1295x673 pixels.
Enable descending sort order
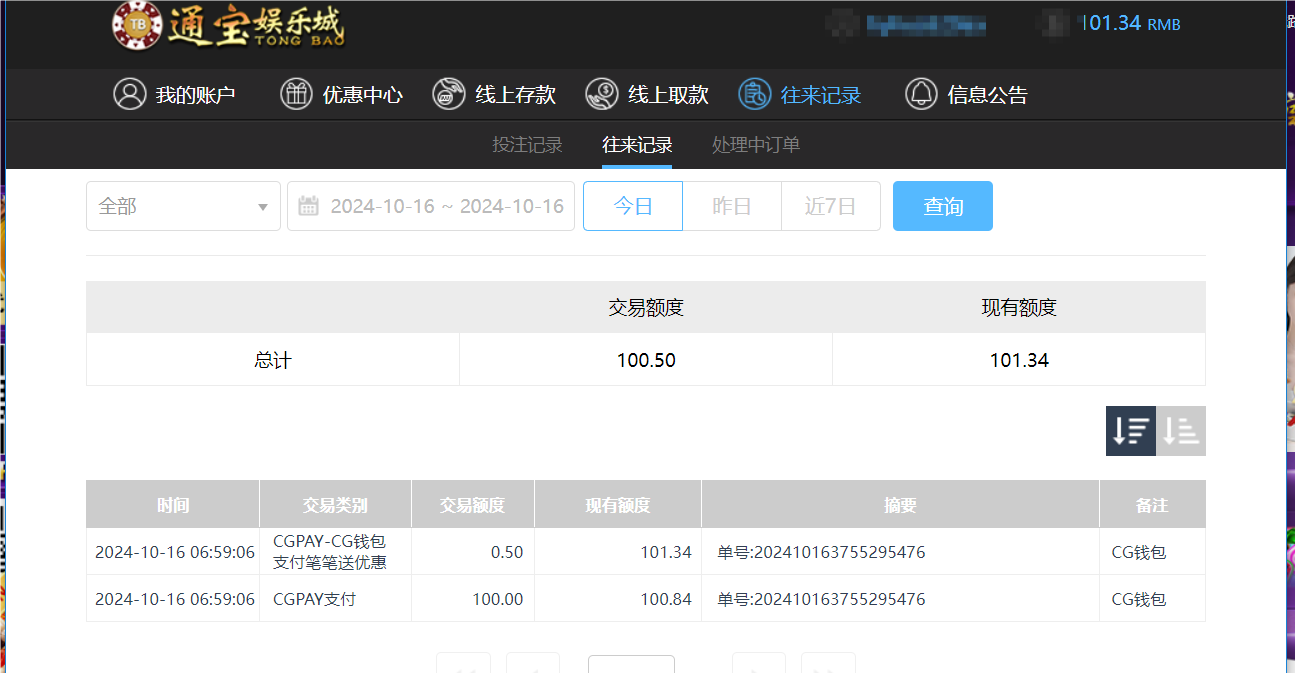click(x=1130, y=430)
